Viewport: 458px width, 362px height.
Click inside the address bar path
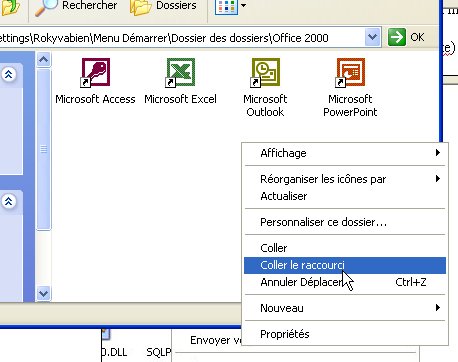pyautogui.click(x=182, y=38)
